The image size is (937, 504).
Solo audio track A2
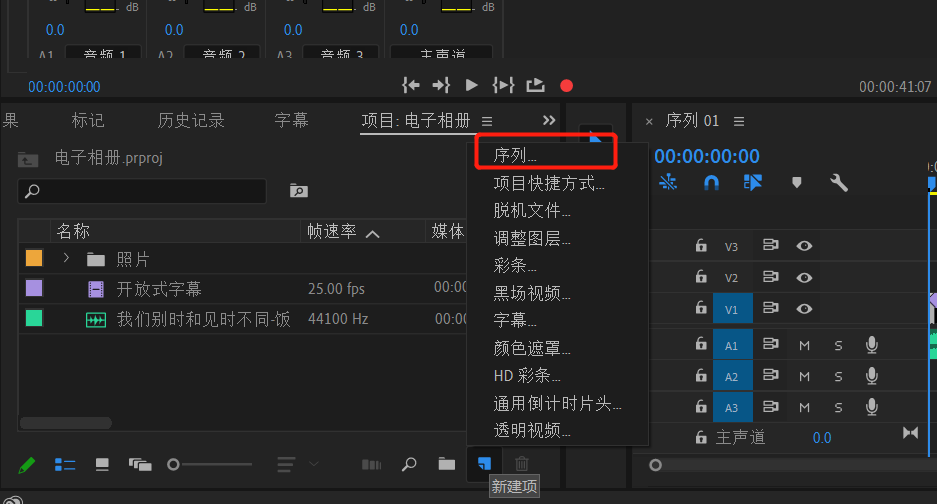pos(838,376)
